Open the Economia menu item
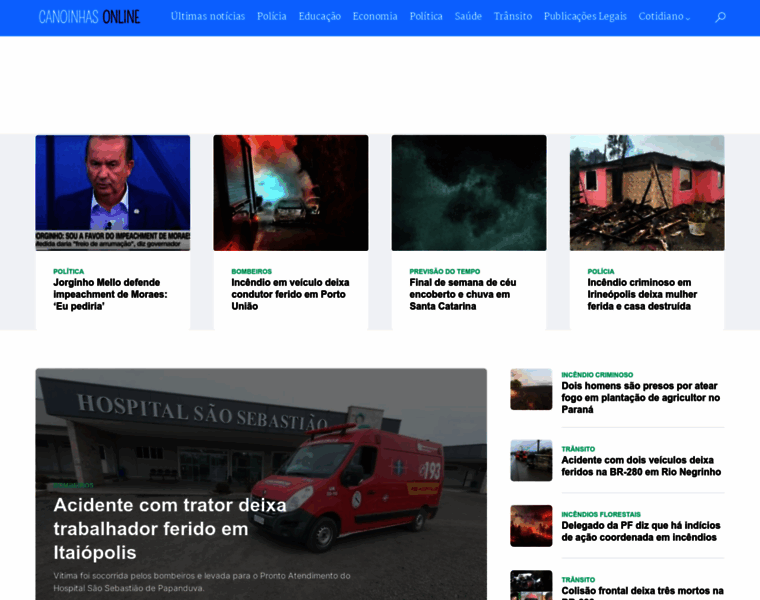The image size is (760, 600). [375, 17]
